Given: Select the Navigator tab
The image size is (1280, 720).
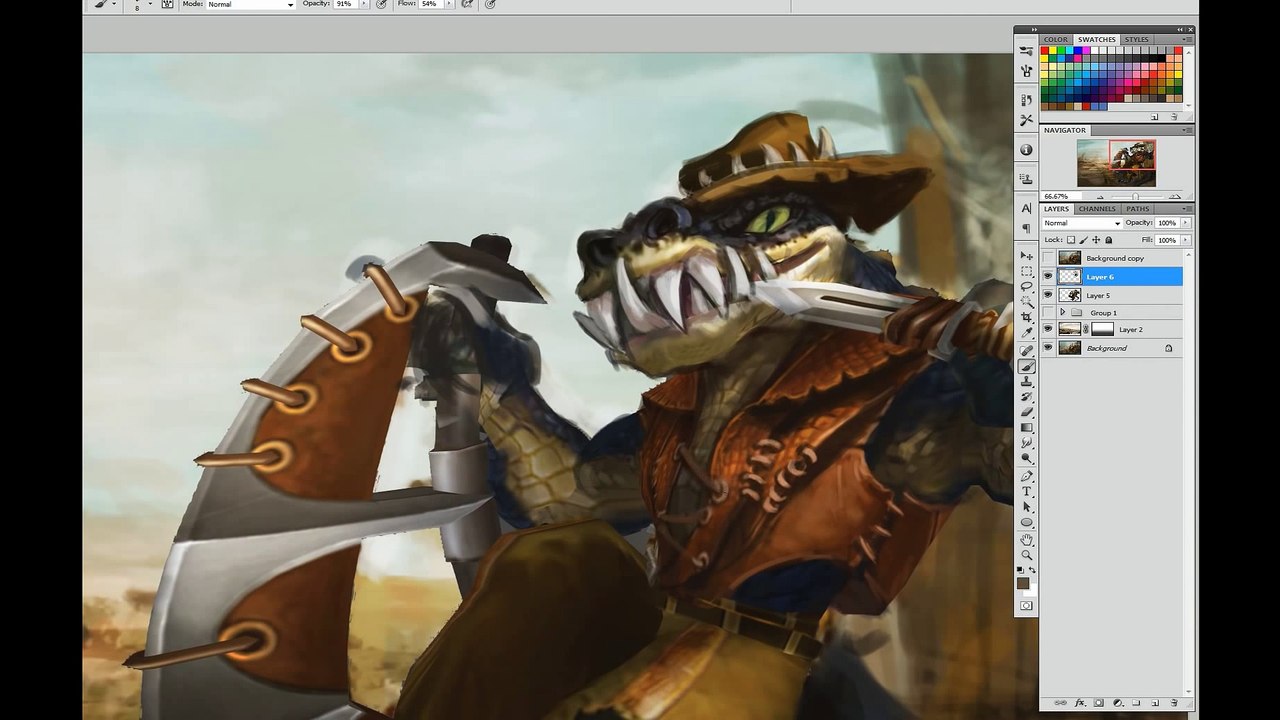Looking at the screenshot, I should [1064, 130].
